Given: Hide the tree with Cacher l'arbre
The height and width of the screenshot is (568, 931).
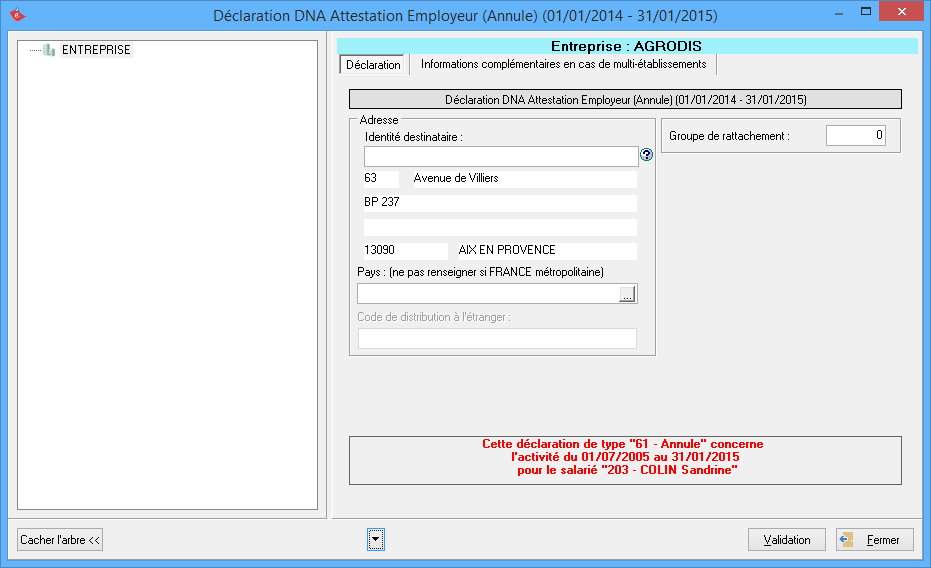Looking at the screenshot, I should [x=60, y=540].
